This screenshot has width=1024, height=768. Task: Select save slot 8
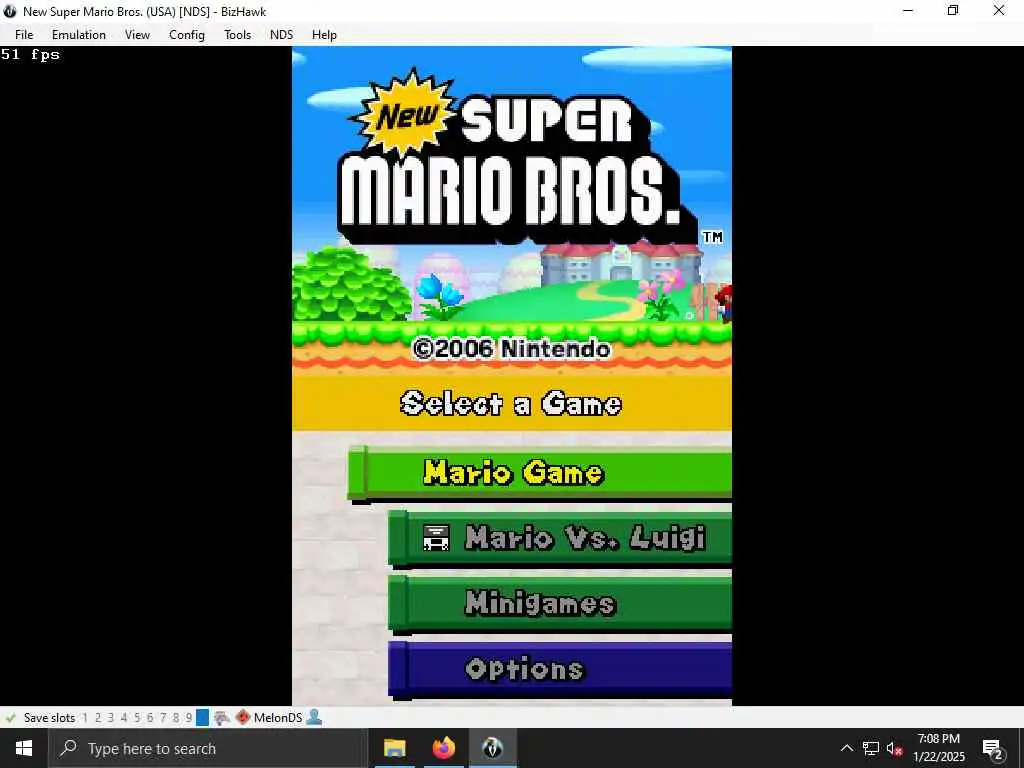point(176,718)
